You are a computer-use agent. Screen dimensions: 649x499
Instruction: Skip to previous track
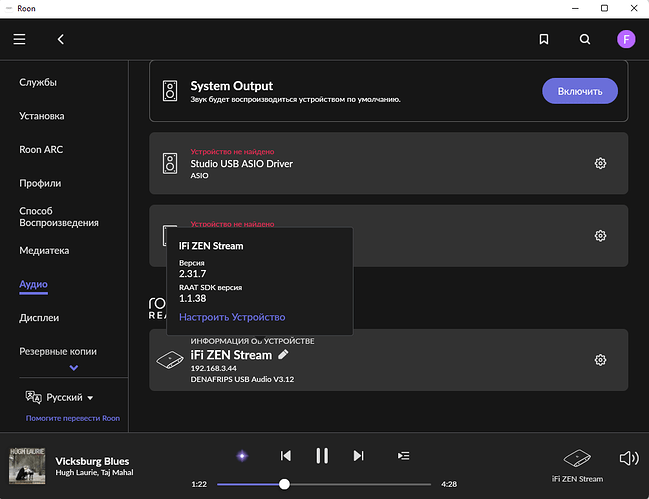tap(286, 456)
